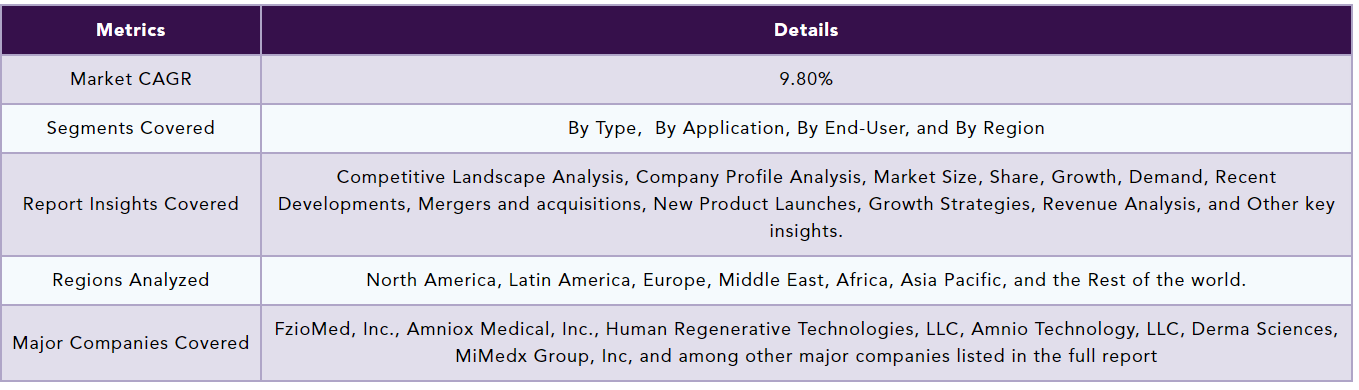1359x390 pixels.
Task: Select the Major Companies Covered label
Action: 131,343
